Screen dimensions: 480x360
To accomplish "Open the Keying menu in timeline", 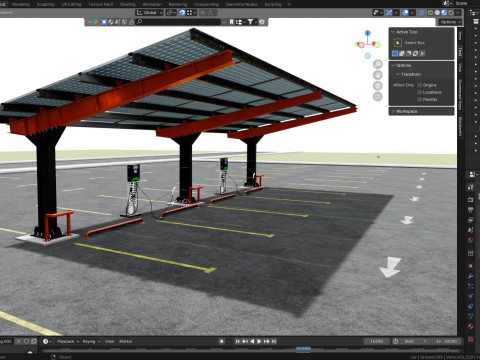I will pos(91,342).
